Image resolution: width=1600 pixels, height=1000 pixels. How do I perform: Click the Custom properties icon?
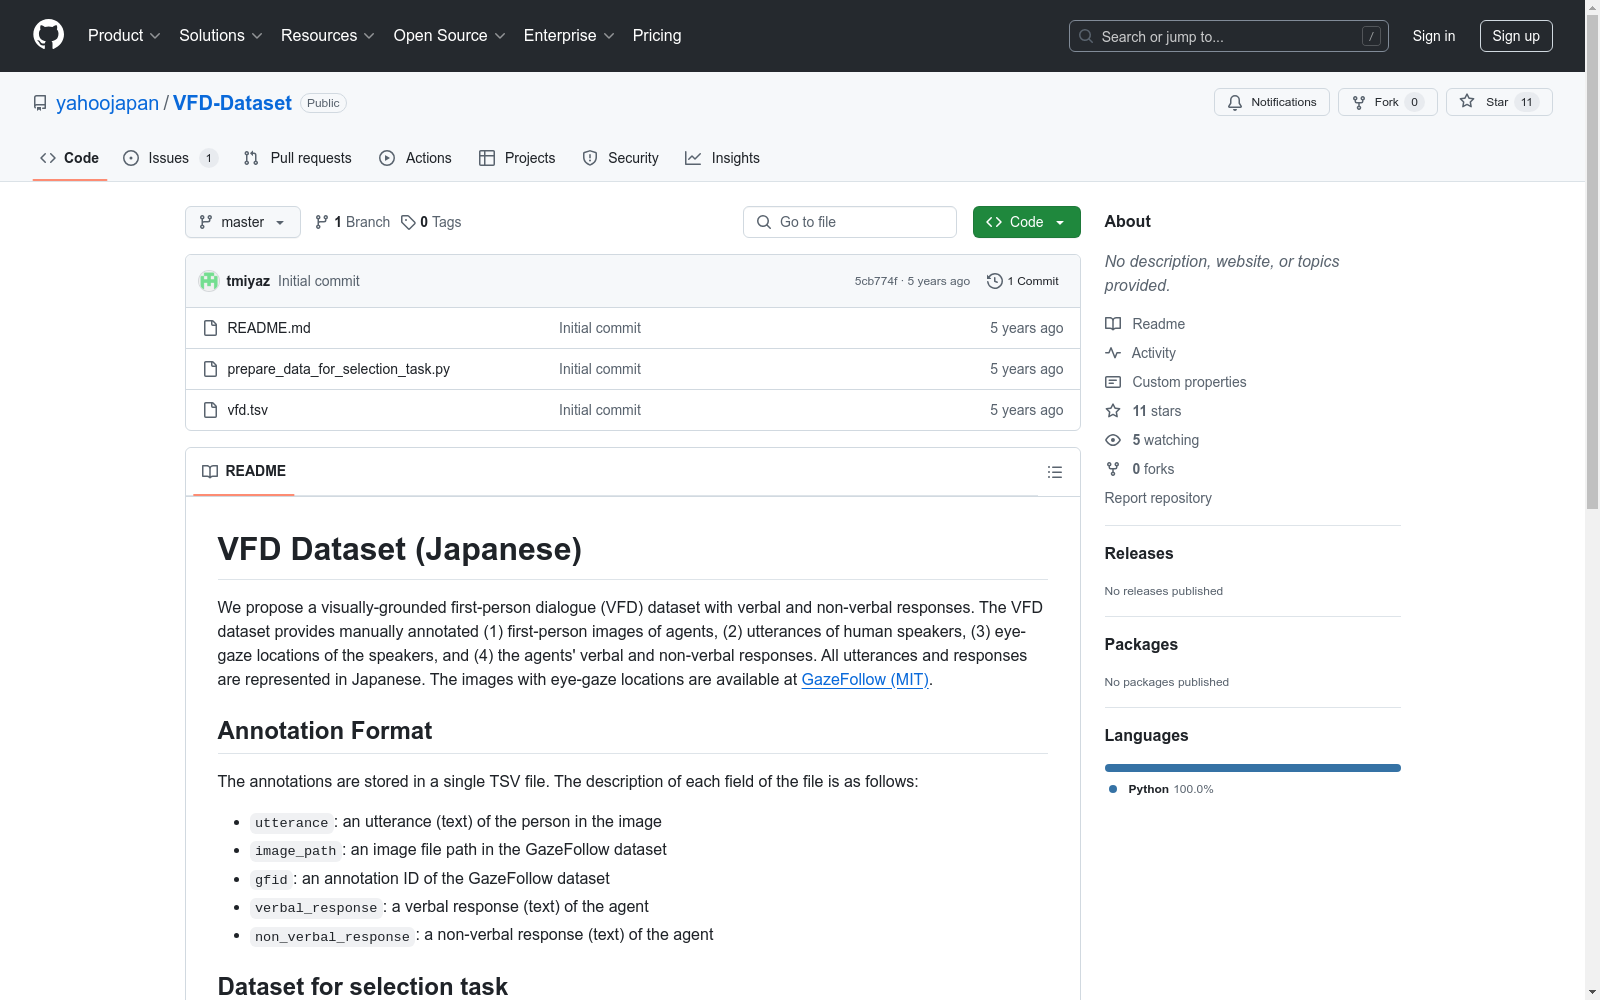pos(1113,382)
